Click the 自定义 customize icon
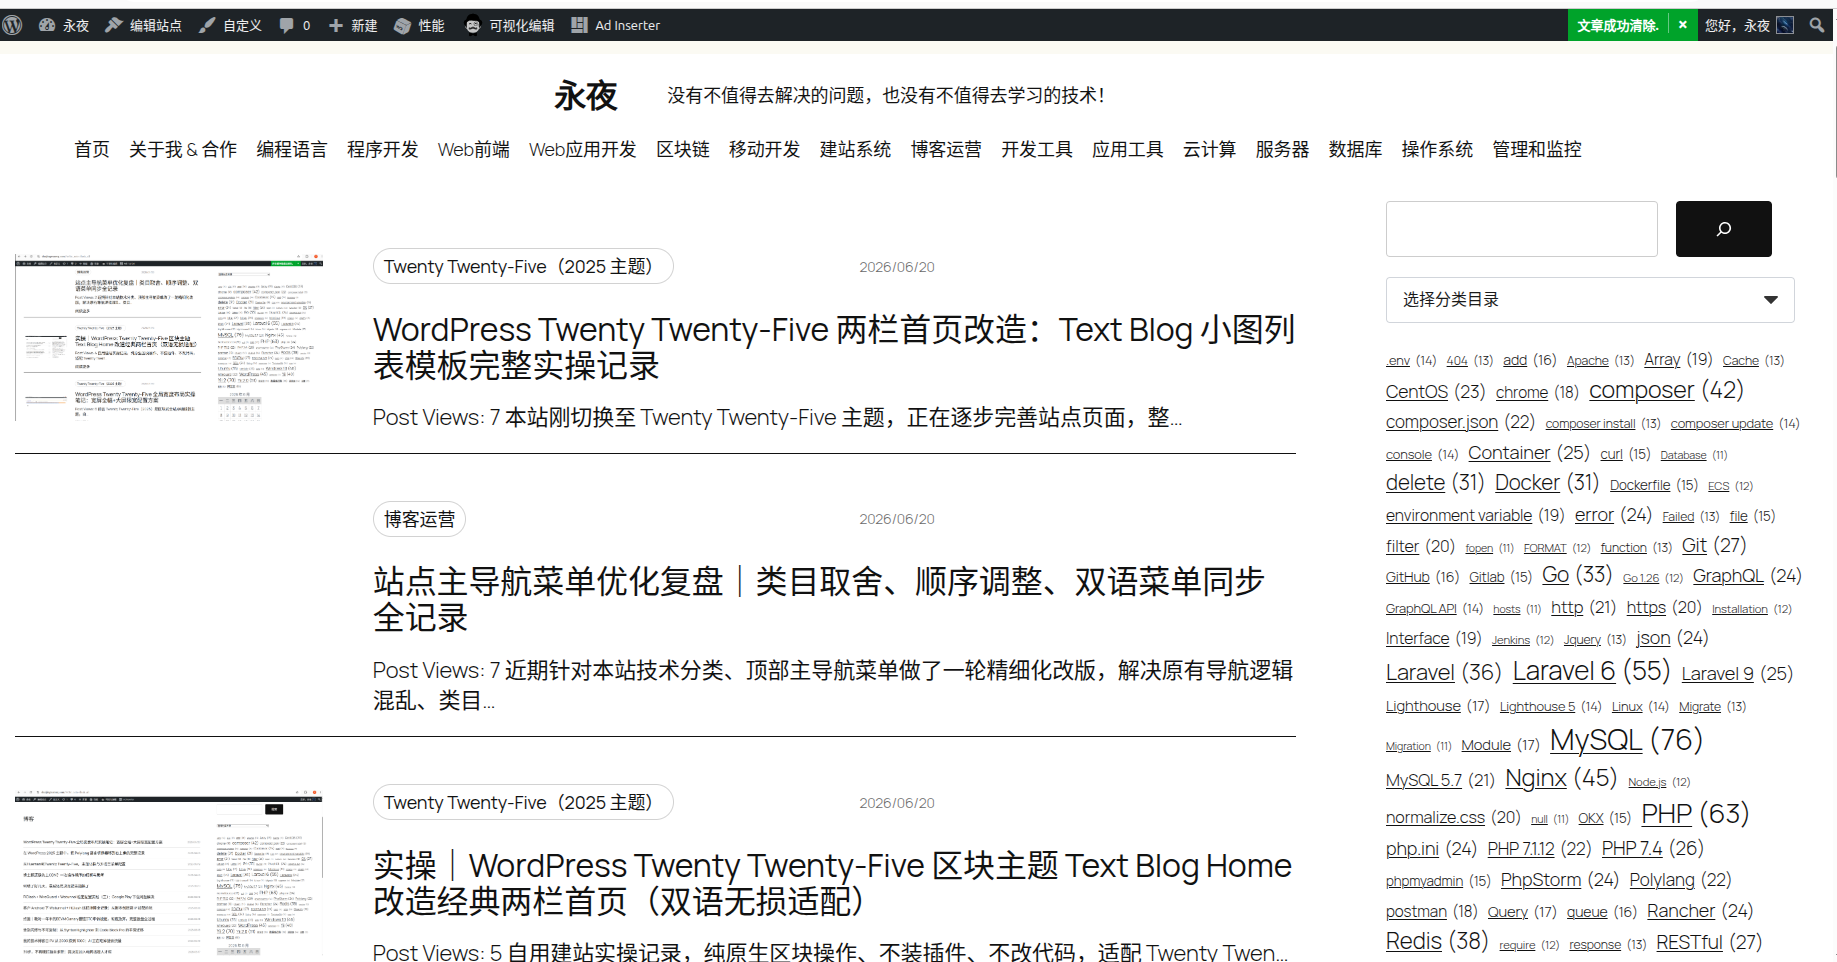Viewport: 1837px width, 962px height. coord(207,25)
